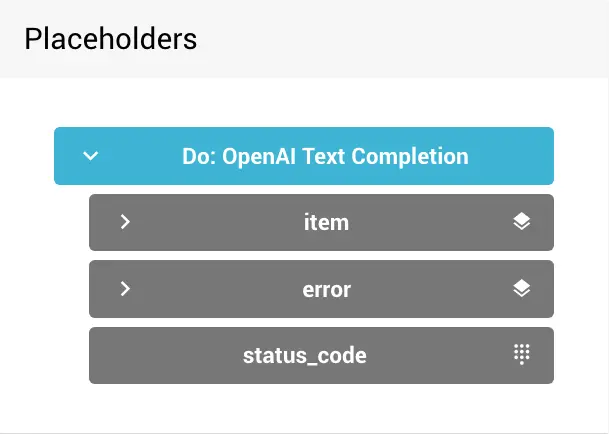Click the Do: OpenAI Text Completion title
Viewport: 609px width, 434px height.
pyautogui.click(x=325, y=156)
